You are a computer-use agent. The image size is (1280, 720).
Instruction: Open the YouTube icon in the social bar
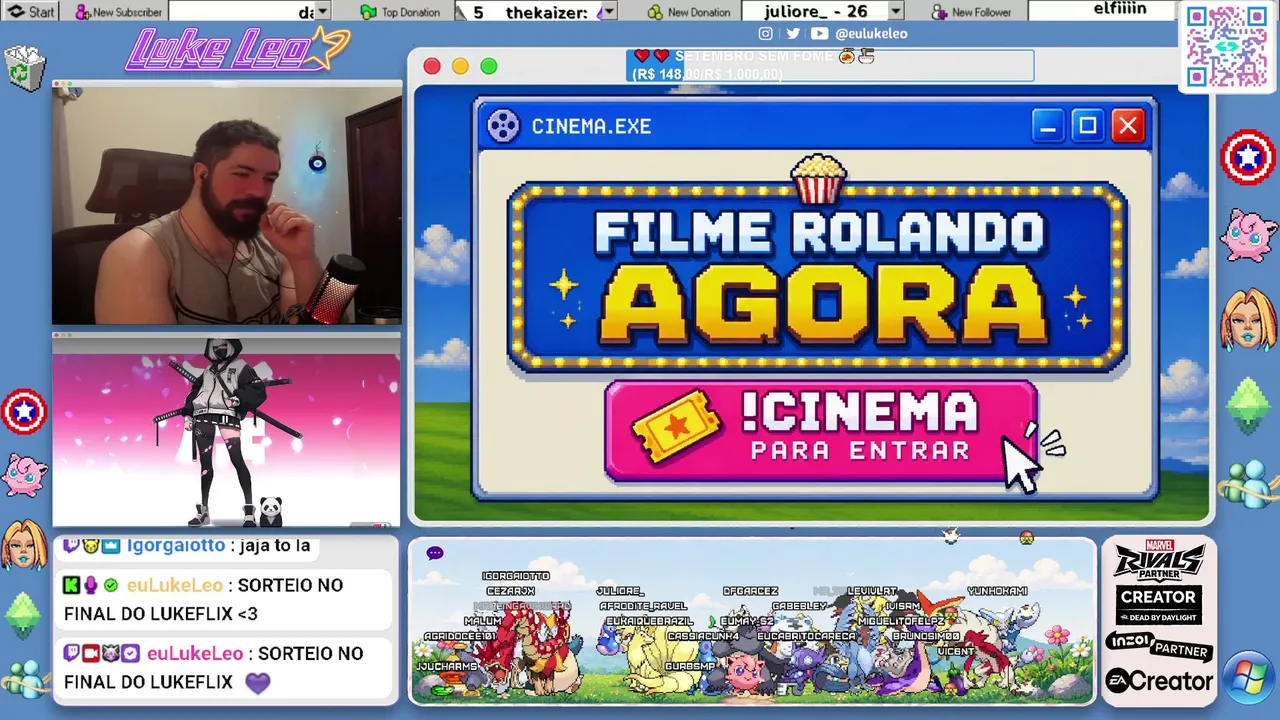pos(820,33)
